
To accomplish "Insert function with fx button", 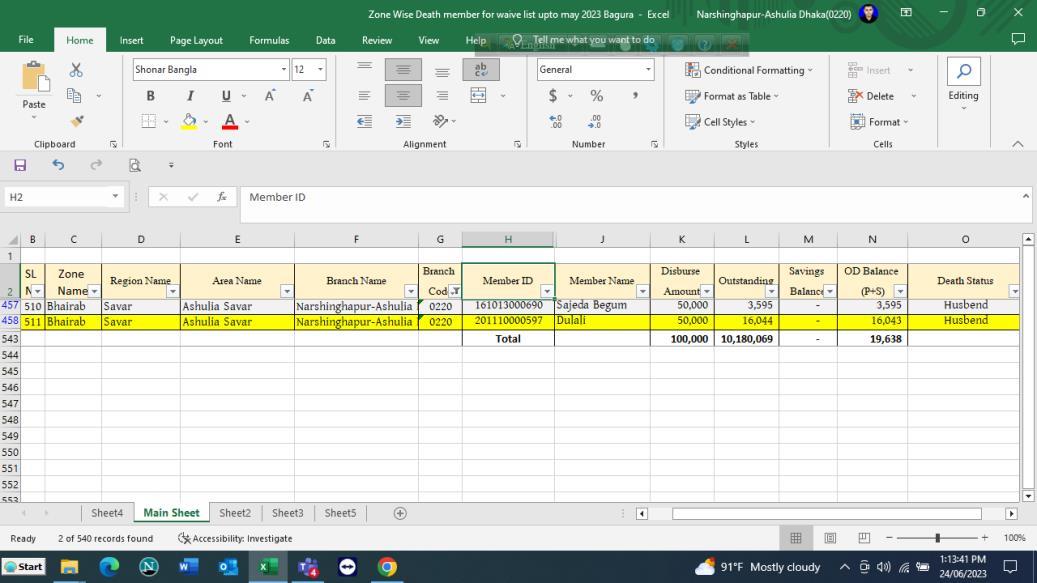I will click(222, 197).
